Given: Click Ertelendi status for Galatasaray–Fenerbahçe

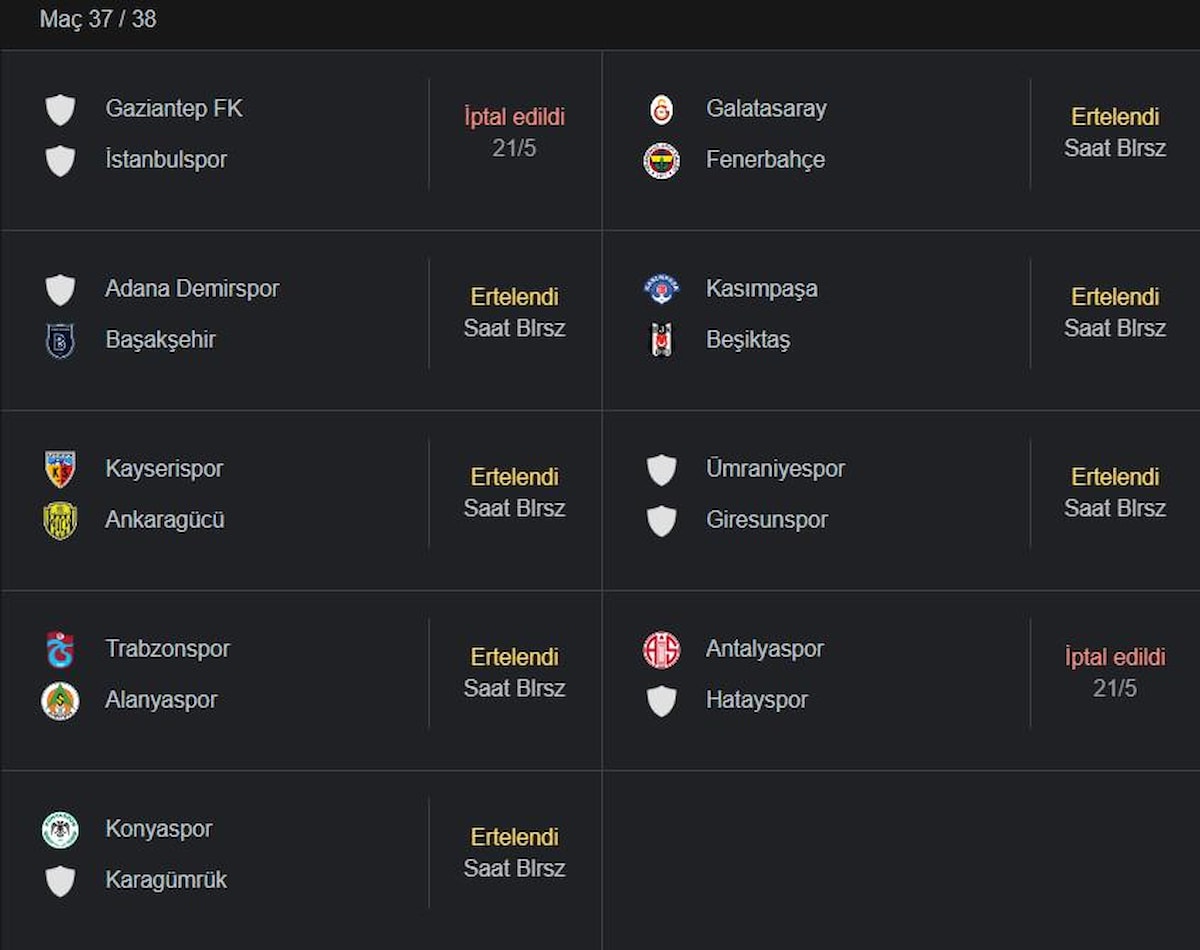Looking at the screenshot, I should (x=1114, y=117).
